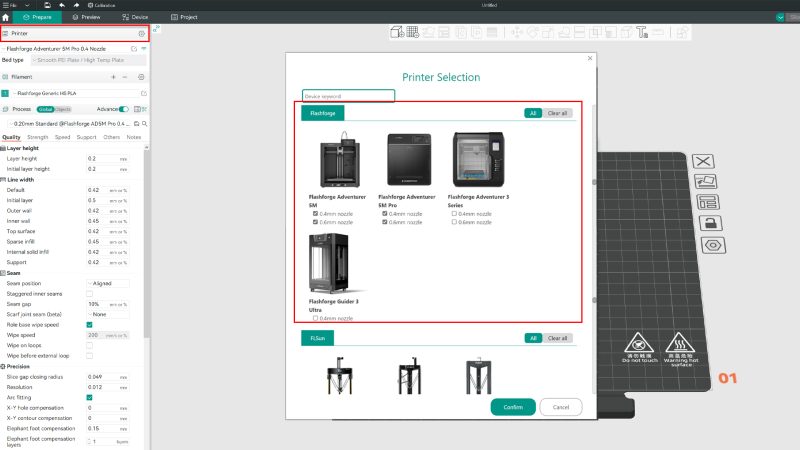Toggle the Advance switch
Image resolution: width=800 pixels, height=450 pixels.
click(123, 109)
